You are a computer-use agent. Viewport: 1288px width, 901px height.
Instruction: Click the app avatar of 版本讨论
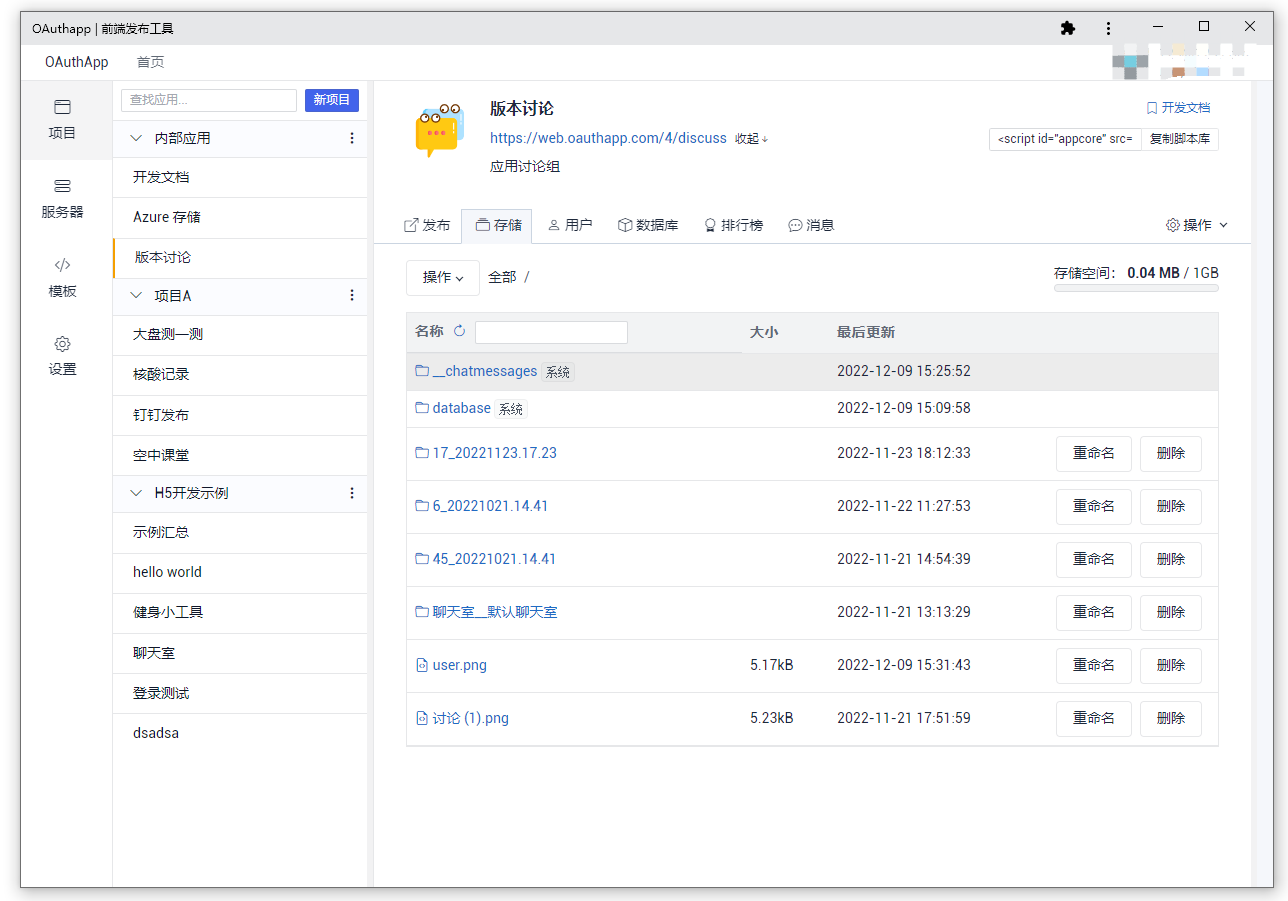(x=440, y=128)
